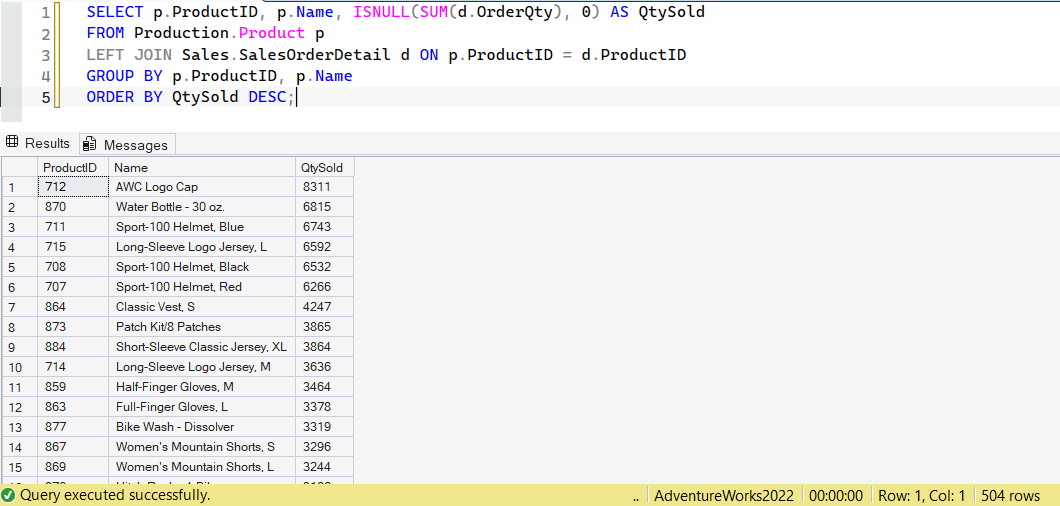The height and width of the screenshot is (506, 1060).
Task: Select result row number 15 header
Action: click(20, 467)
